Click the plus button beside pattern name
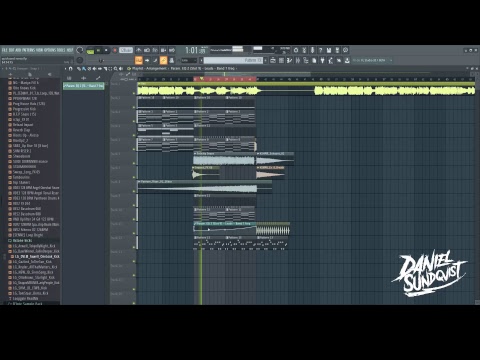The height and width of the screenshot is (360, 480). [265, 60]
